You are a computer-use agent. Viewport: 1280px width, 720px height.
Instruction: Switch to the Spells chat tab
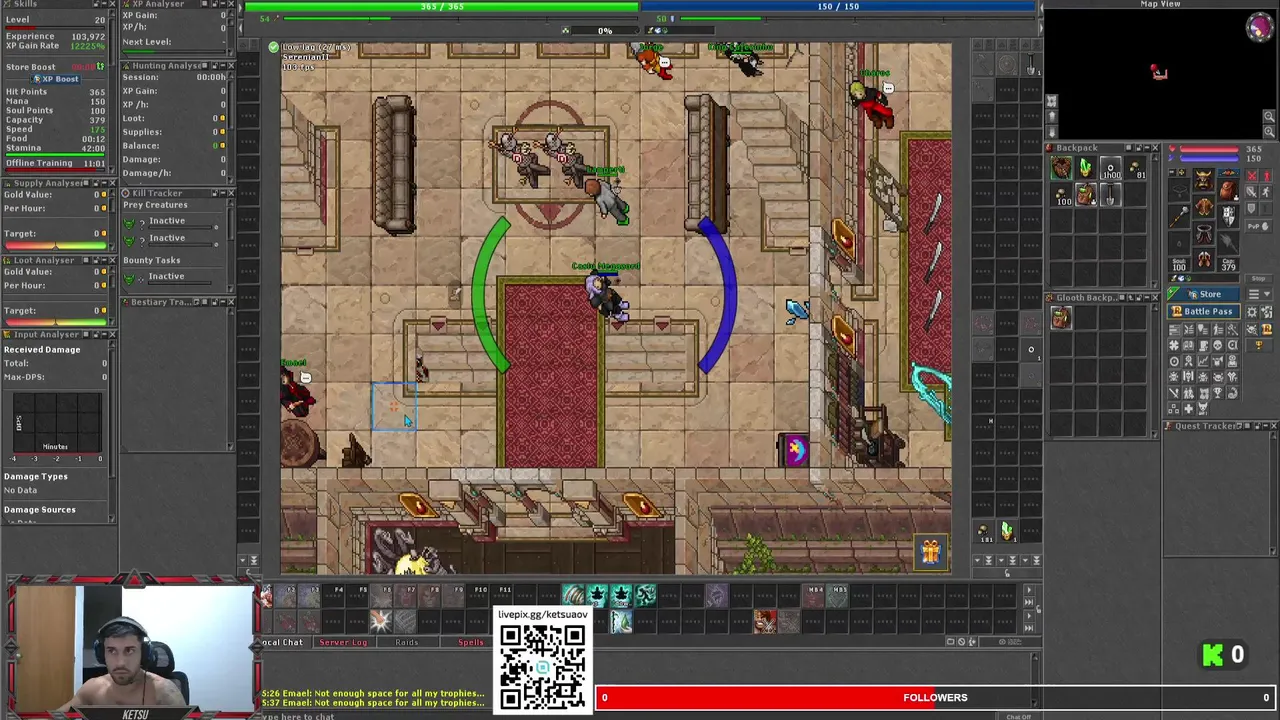click(470, 642)
